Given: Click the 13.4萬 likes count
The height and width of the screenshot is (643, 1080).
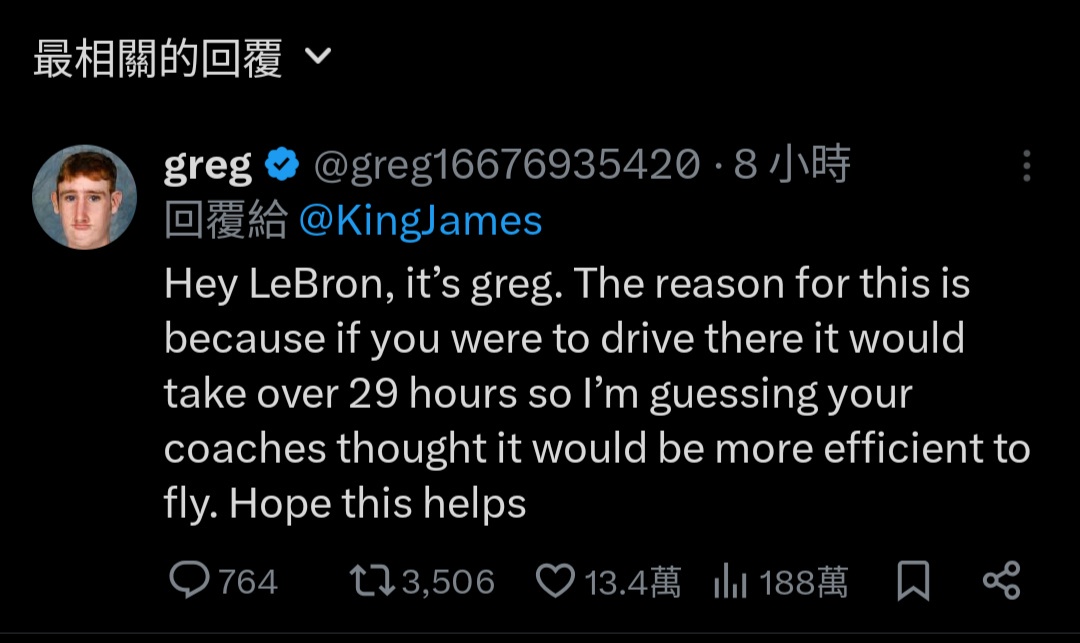Looking at the screenshot, I should click(x=633, y=582).
